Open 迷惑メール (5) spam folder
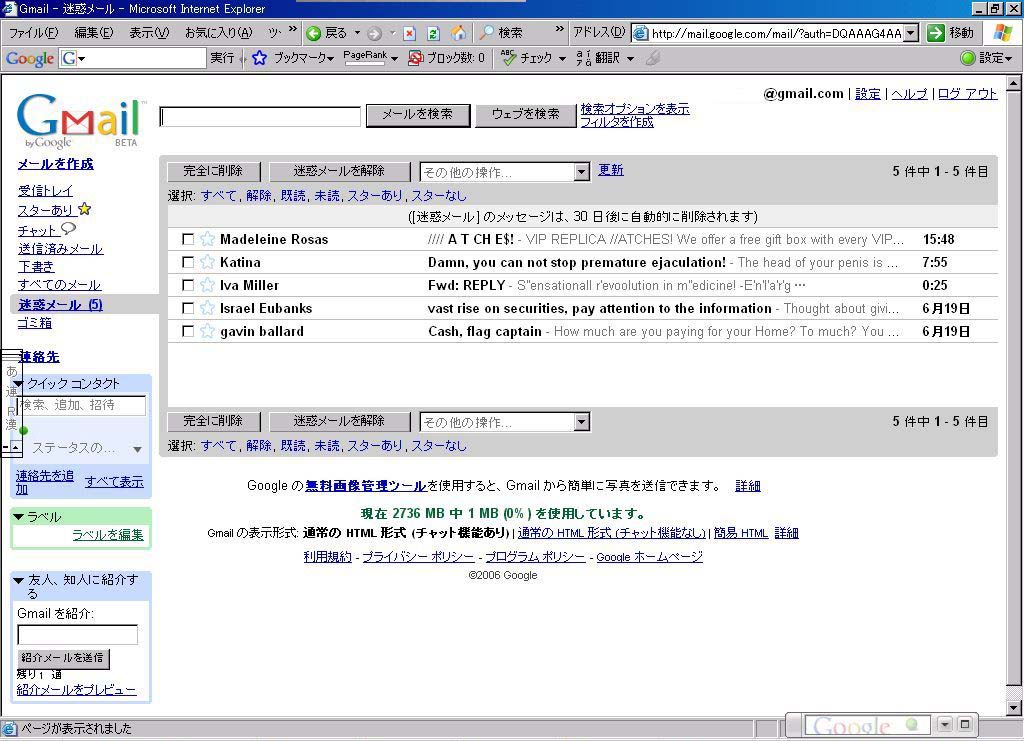Viewport: 1024px width, 741px height. tap(60, 305)
